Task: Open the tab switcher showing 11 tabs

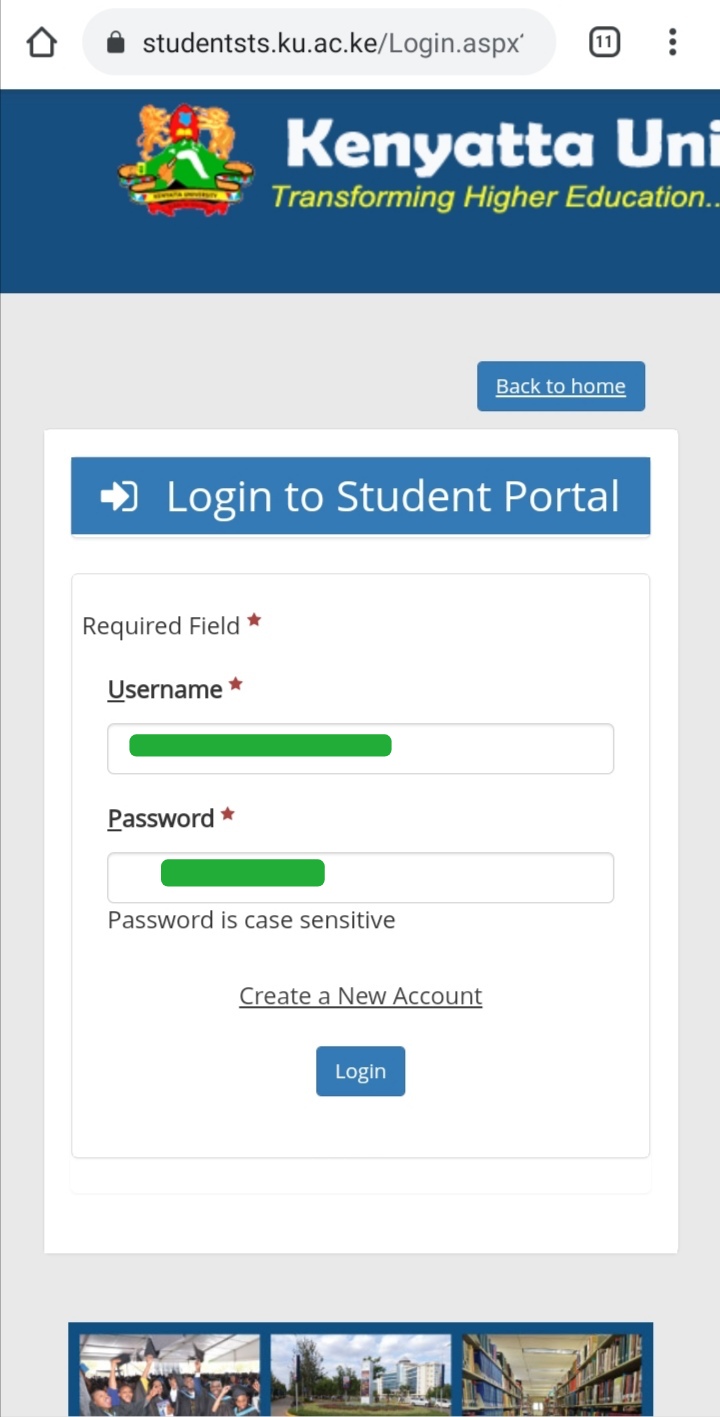Action: click(604, 42)
